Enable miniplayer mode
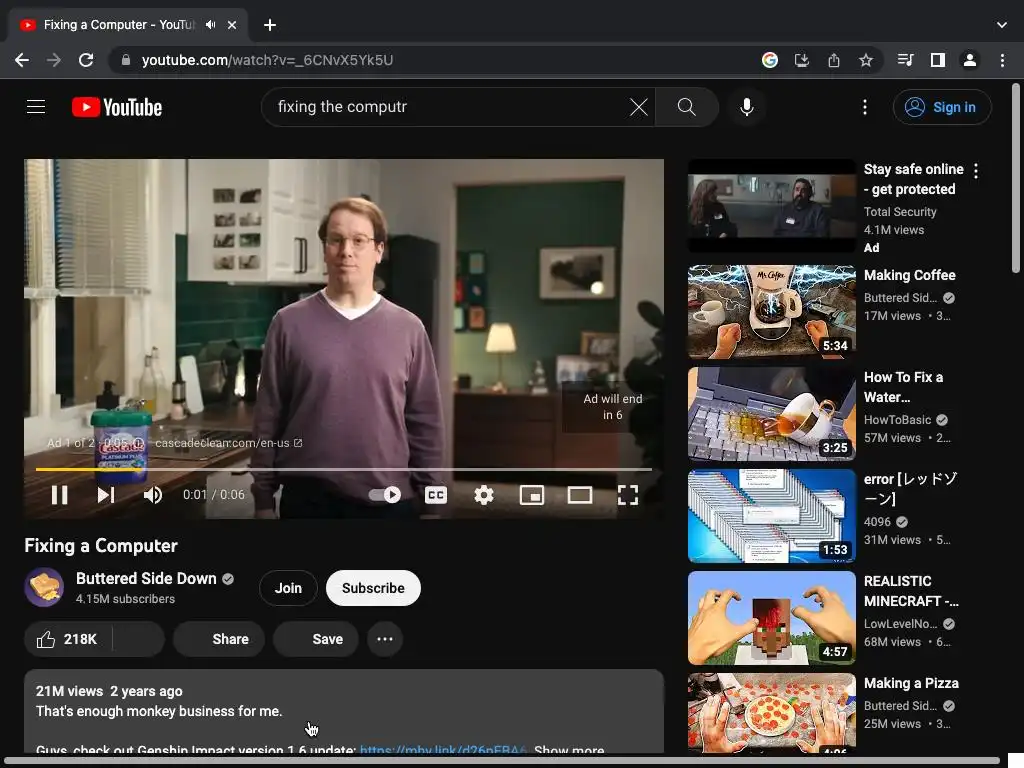The width and height of the screenshot is (1024, 768). pyautogui.click(x=532, y=495)
